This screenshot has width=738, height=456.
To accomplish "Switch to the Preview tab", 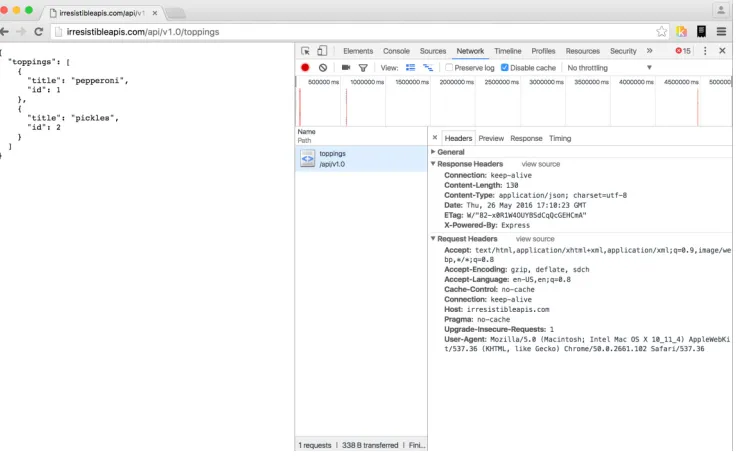I will coord(491,138).
